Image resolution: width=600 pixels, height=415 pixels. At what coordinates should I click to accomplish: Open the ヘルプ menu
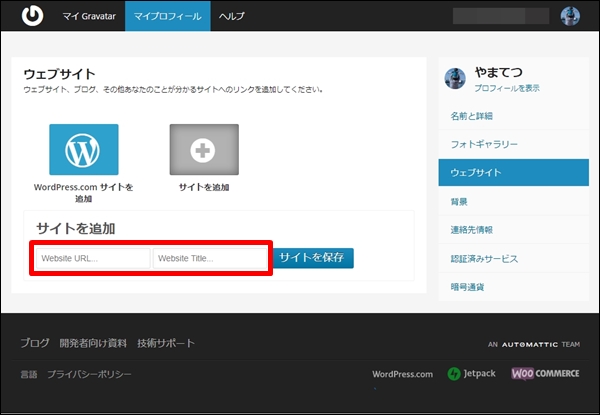pos(232,16)
